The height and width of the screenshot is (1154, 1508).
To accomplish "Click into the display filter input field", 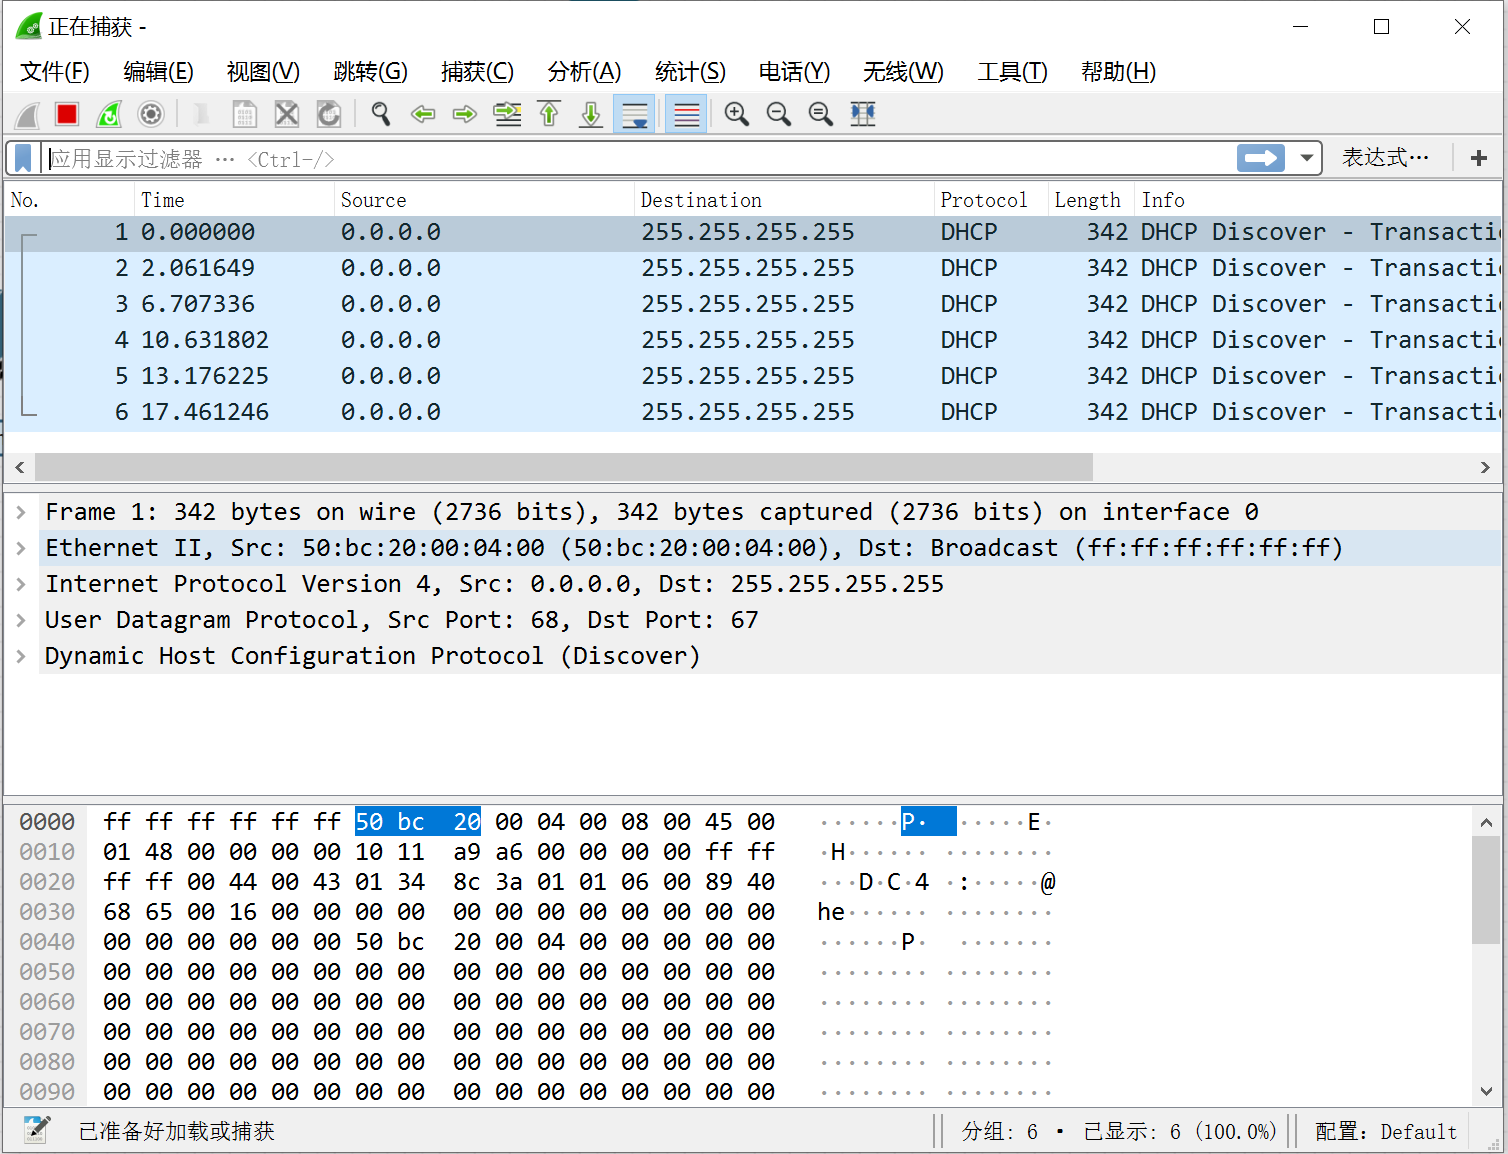I will [x=640, y=158].
